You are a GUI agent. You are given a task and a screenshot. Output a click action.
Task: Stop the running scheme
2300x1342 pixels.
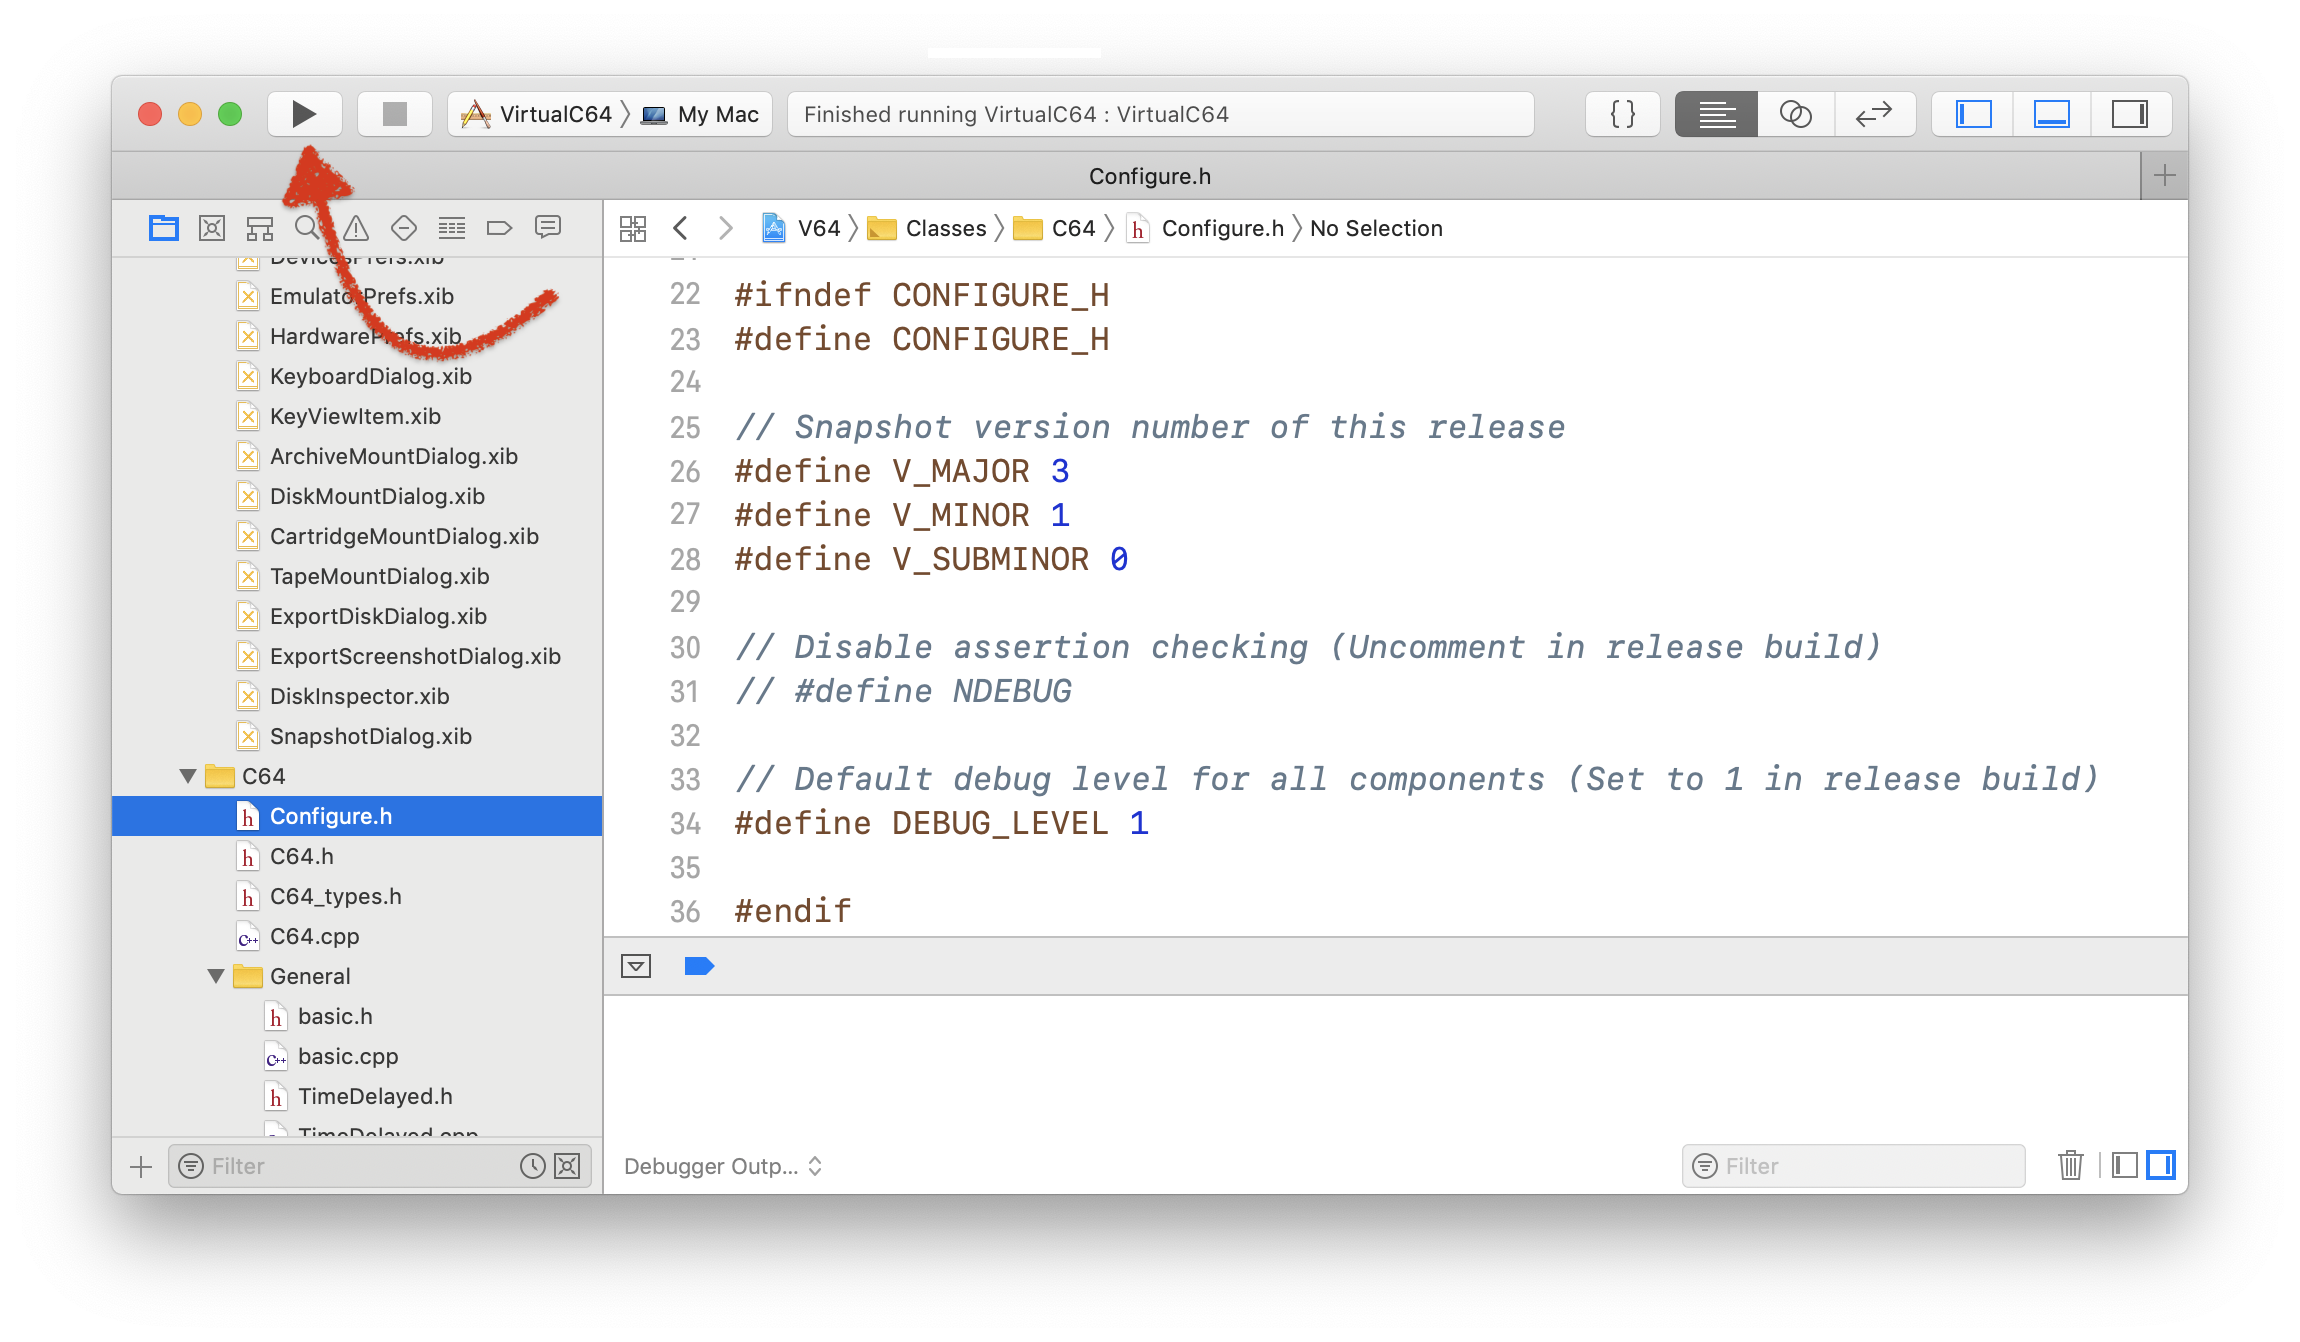click(x=395, y=114)
